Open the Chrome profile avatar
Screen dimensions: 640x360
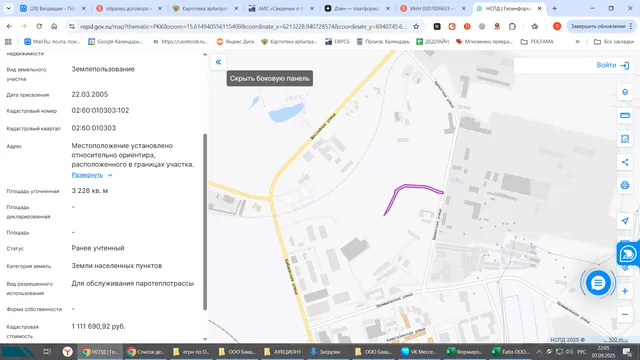pos(557,26)
